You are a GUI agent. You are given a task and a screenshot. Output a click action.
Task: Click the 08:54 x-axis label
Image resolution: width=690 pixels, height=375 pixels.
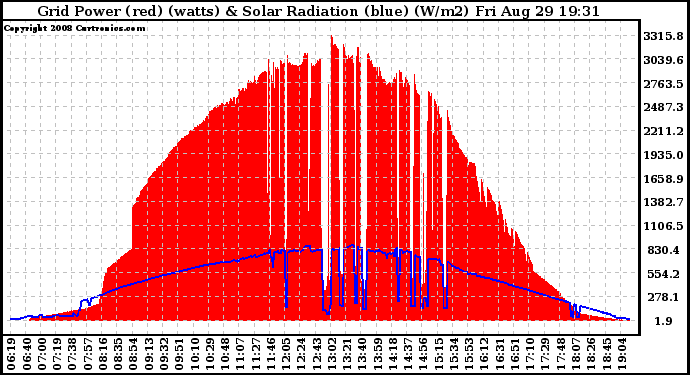pos(134,354)
